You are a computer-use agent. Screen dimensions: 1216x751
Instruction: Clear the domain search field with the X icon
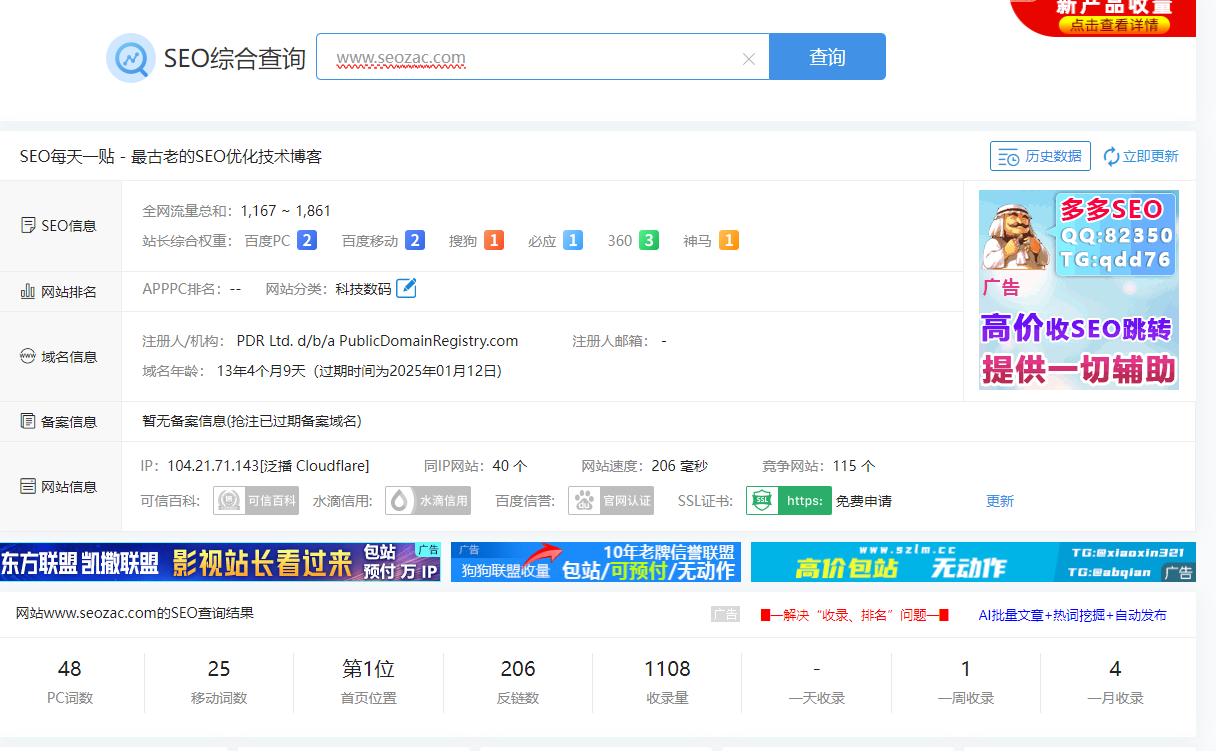click(748, 58)
